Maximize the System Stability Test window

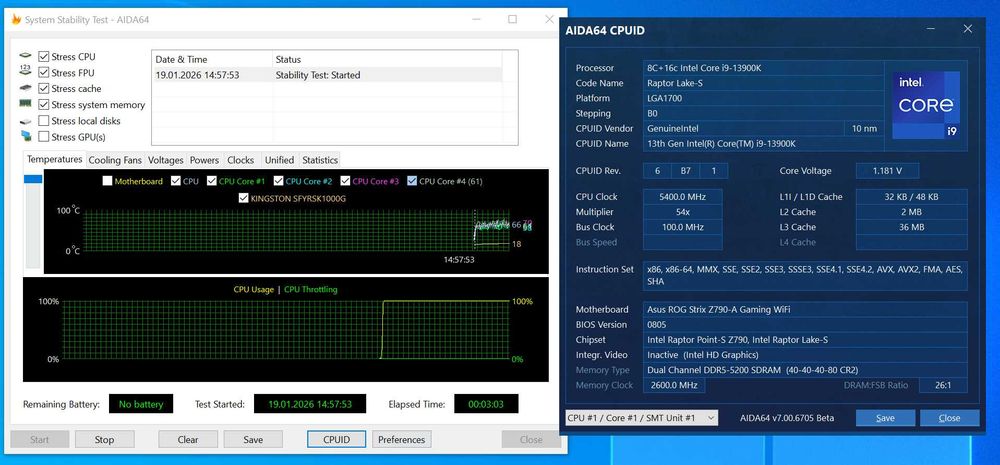point(512,19)
